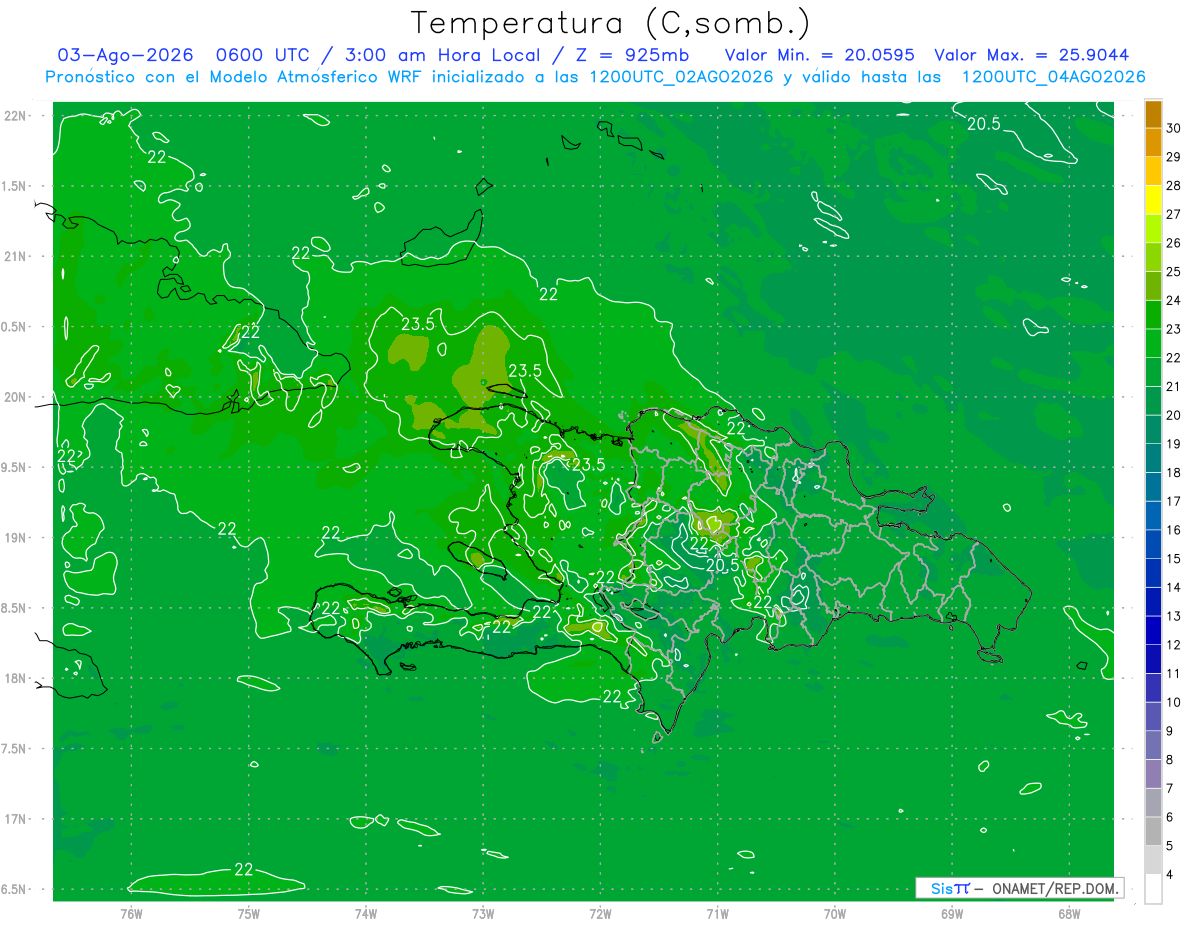Click the legend value label "15"

coord(1173,558)
